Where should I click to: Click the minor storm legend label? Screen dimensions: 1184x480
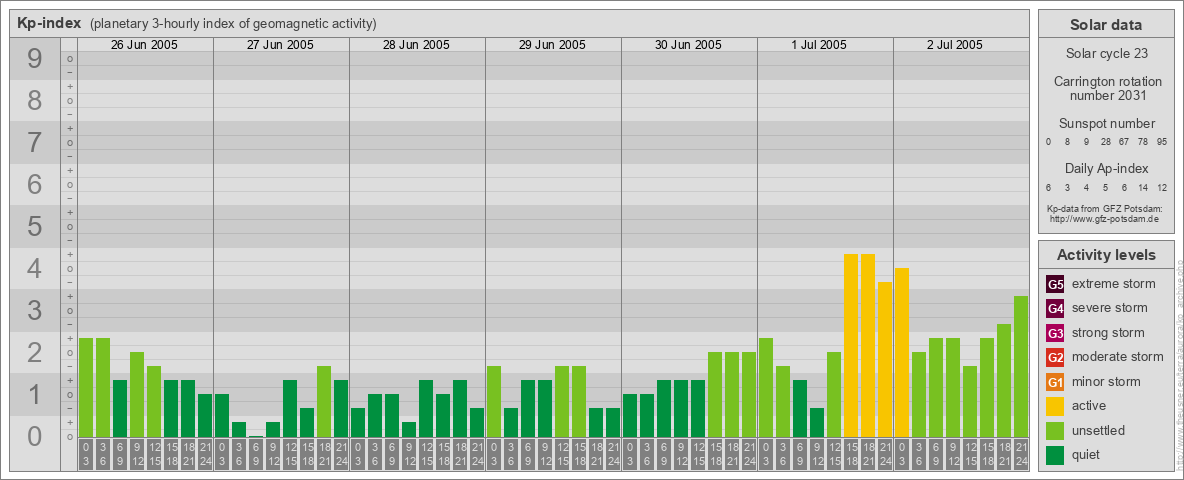(x=1106, y=382)
